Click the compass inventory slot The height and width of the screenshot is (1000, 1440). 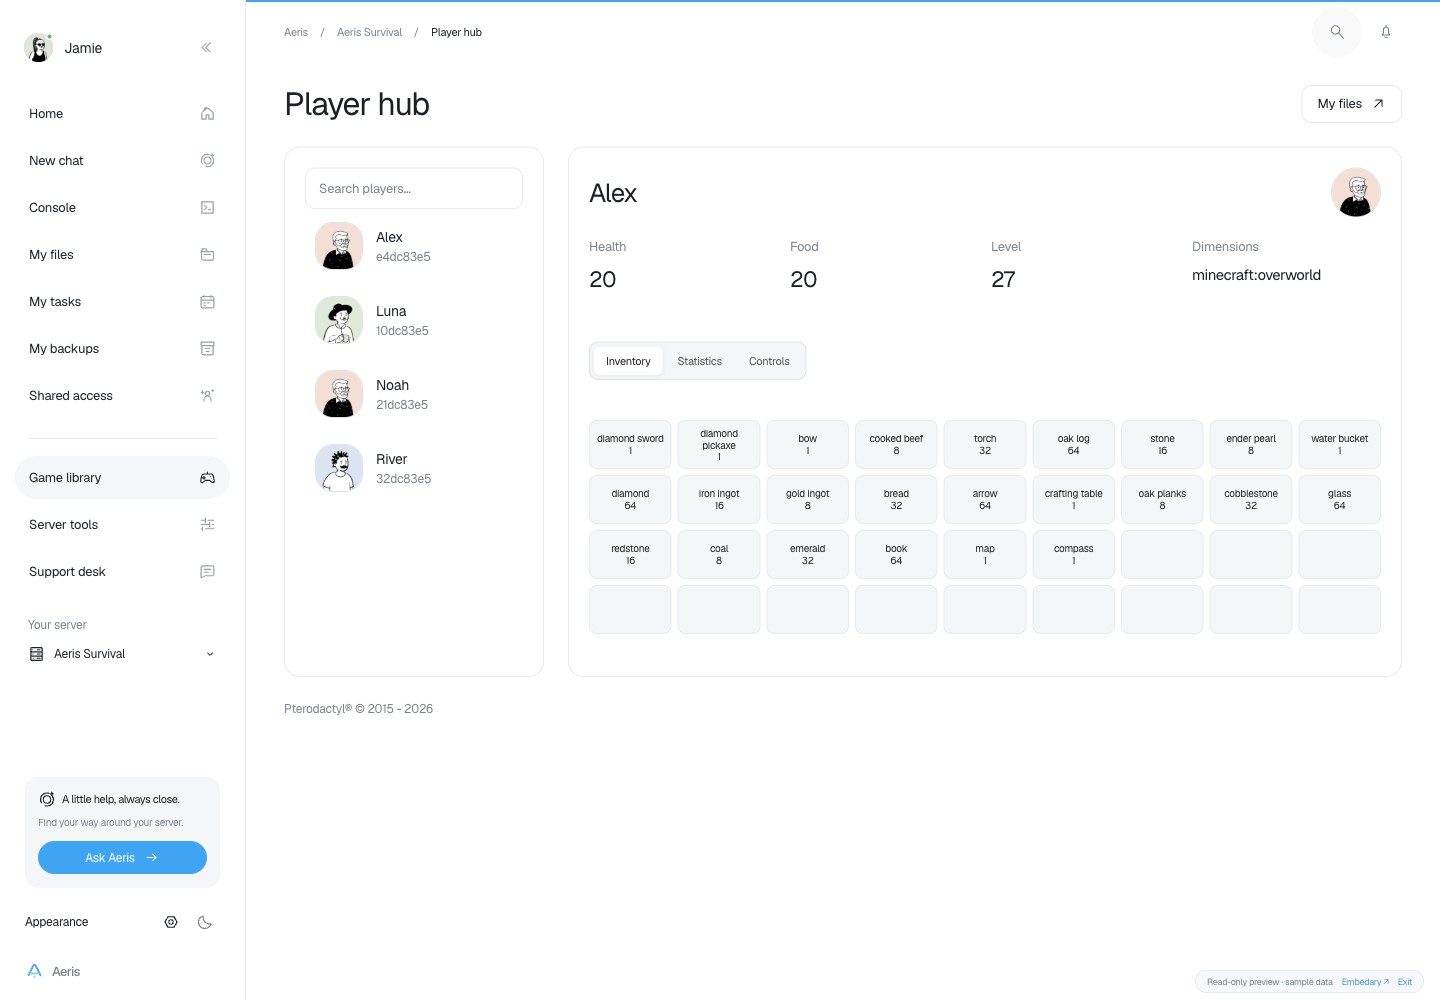tap(1073, 554)
